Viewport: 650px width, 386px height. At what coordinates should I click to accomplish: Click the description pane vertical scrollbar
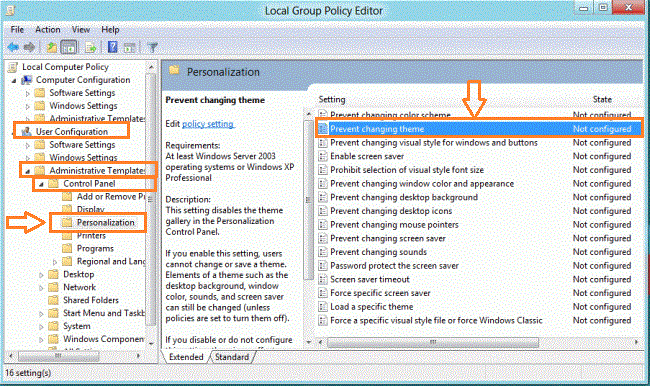pyautogui.click(x=308, y=200)
